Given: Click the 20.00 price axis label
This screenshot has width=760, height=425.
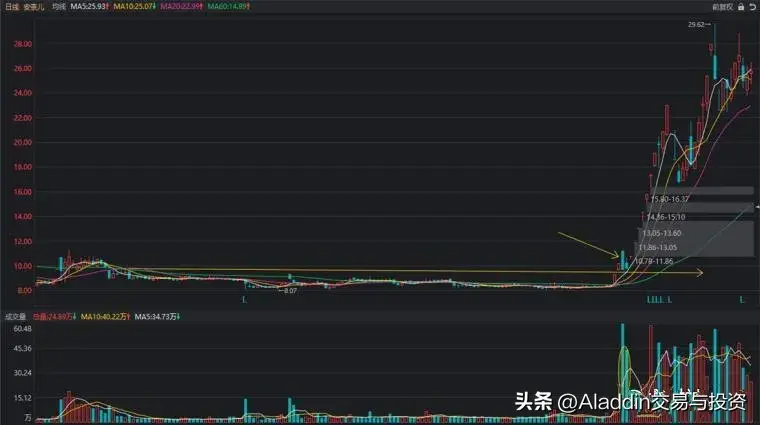Looking at the screenshot, I should point(23,142).
